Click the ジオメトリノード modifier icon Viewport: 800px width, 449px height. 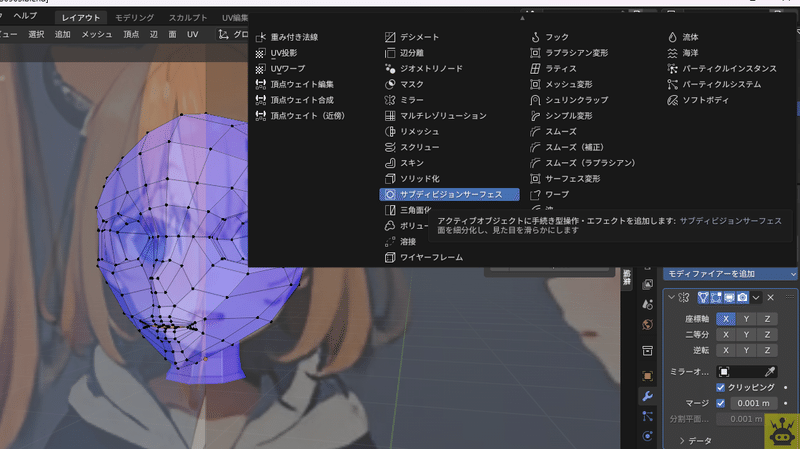(390, 69)
